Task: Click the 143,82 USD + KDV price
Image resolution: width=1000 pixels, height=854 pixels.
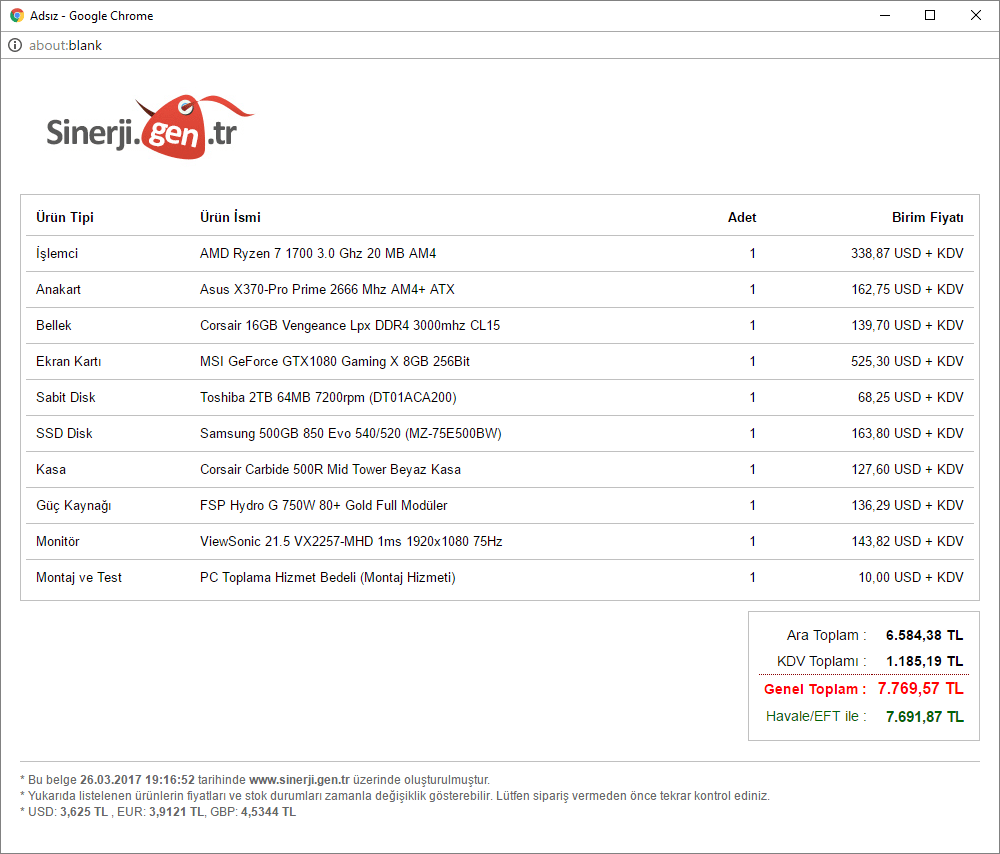Action: point(907,541)
